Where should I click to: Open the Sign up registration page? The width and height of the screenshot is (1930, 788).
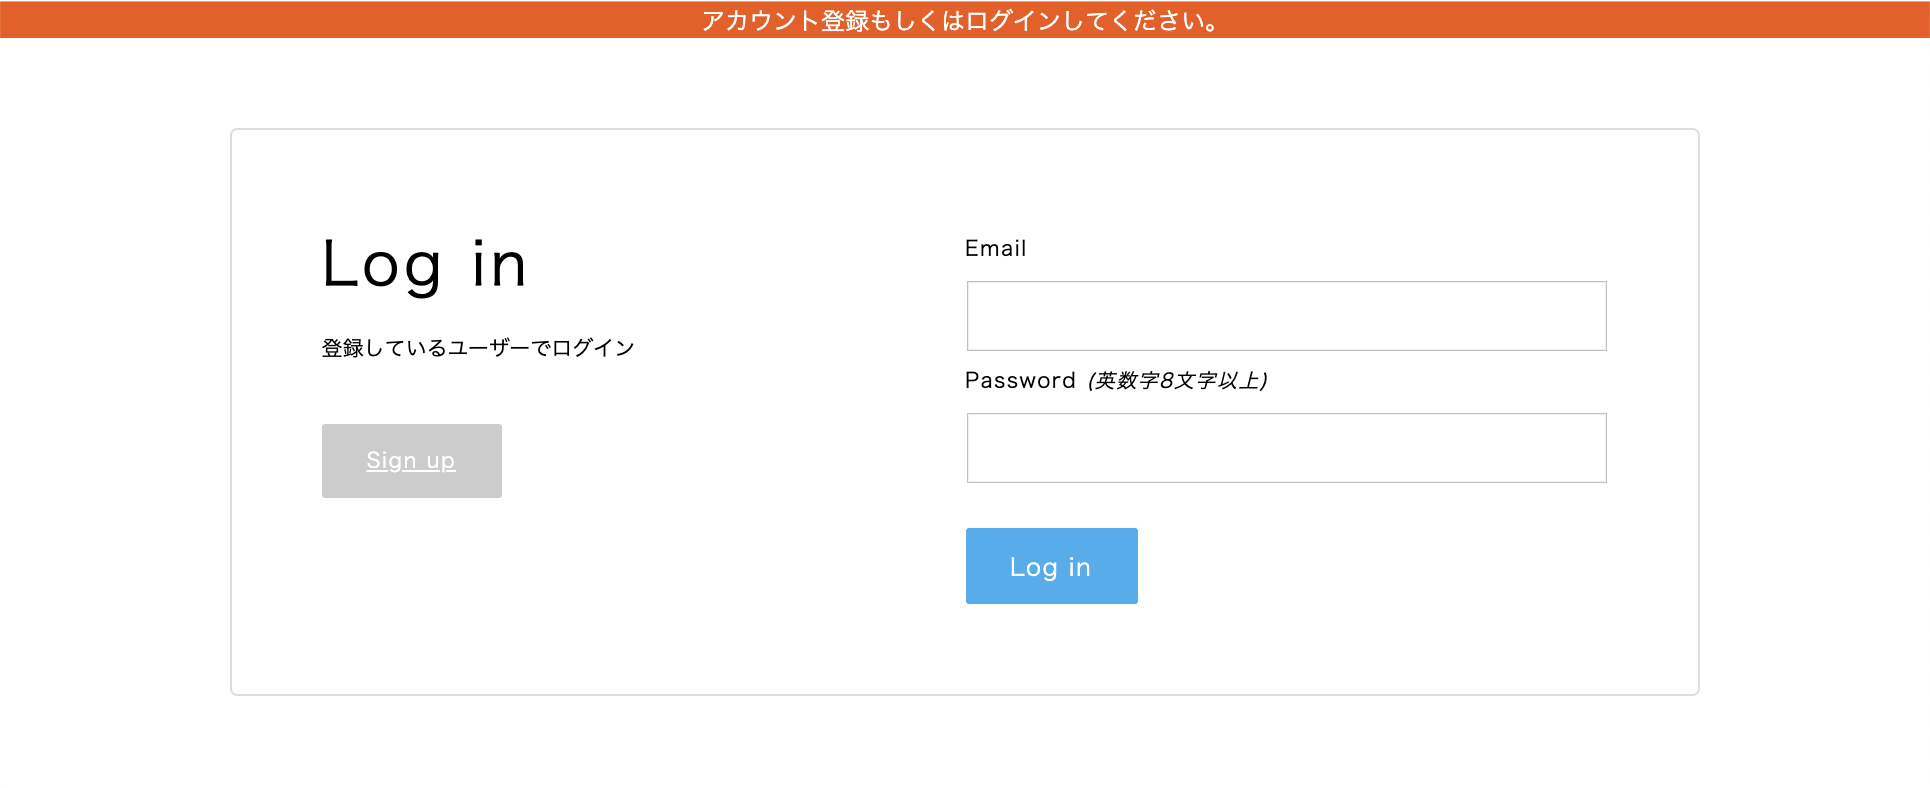(411, 460)
